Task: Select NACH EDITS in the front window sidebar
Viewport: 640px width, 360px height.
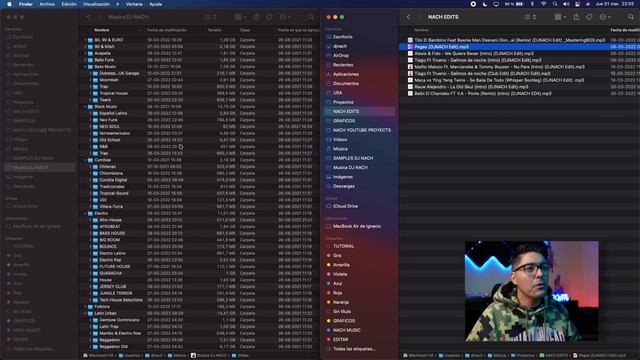Action: coord(360,111)
